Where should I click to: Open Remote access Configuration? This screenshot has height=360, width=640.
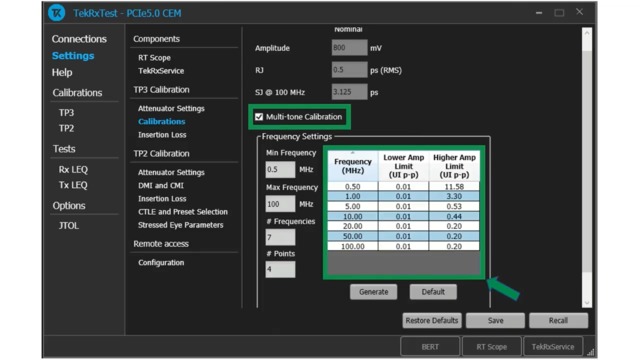(161, 263)
